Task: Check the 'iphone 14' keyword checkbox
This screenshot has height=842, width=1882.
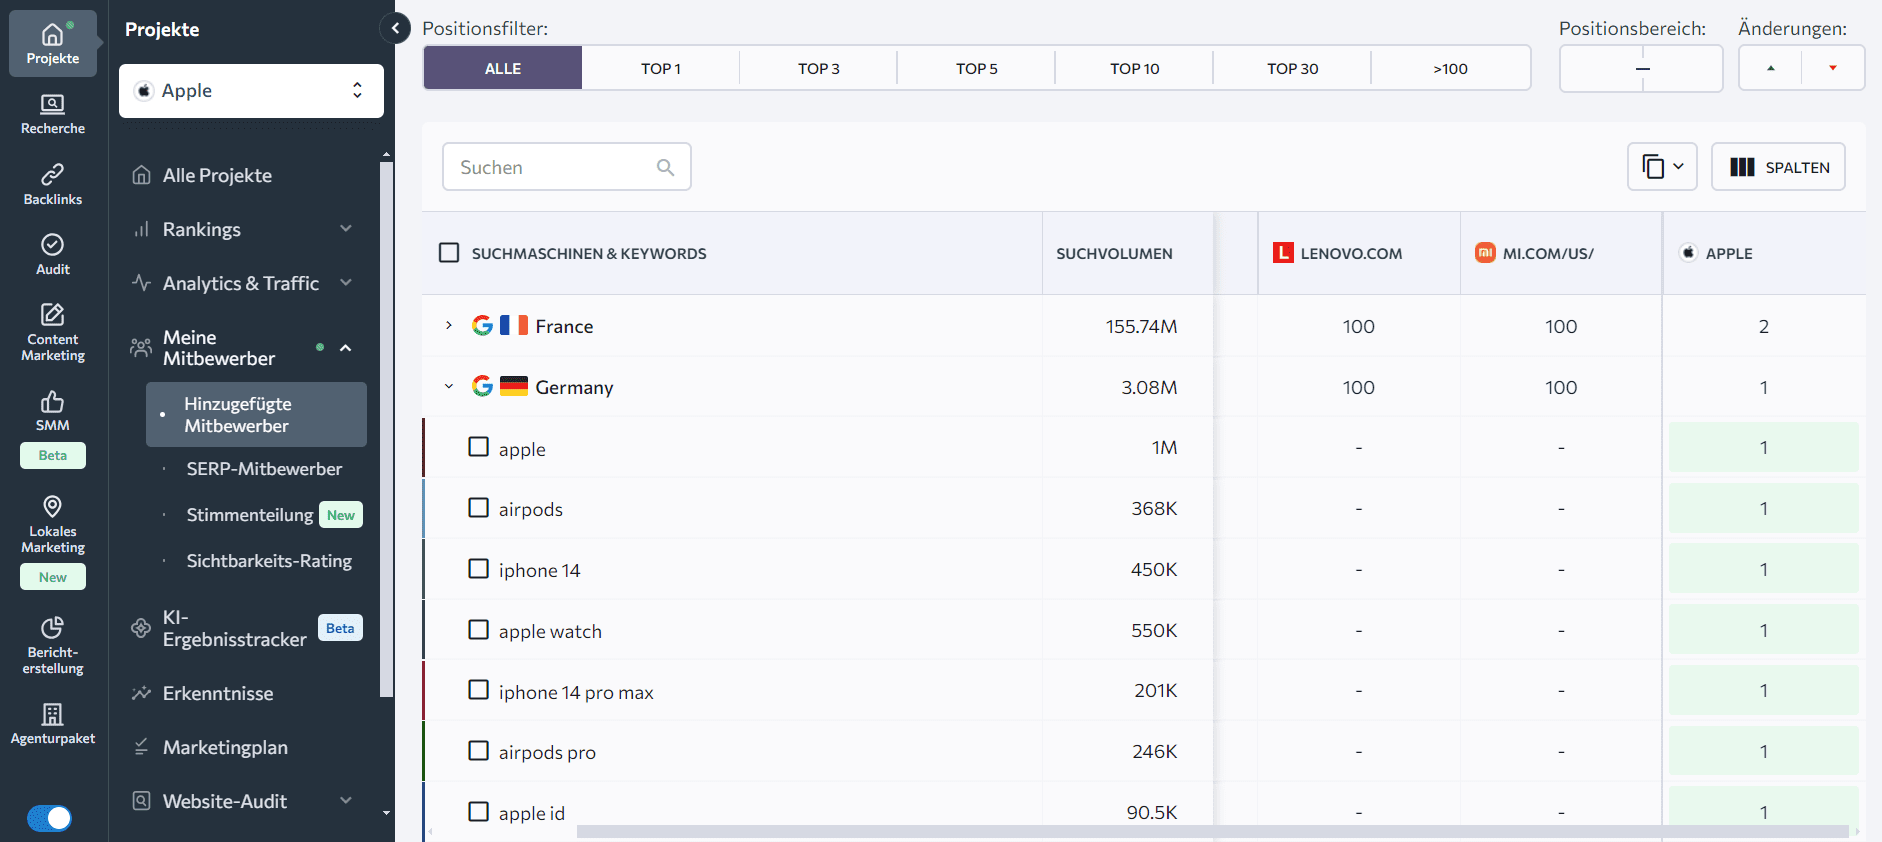Action: [x=479, y=569]
